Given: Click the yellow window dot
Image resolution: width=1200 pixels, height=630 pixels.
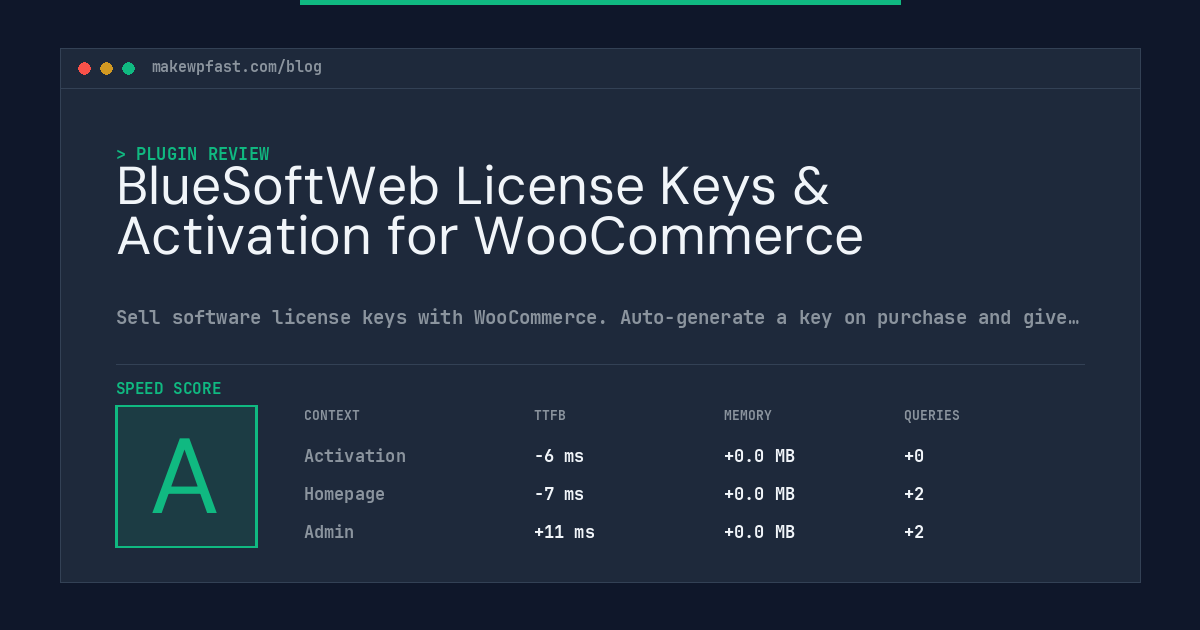Looking at the screenshot, I should 107,68.
